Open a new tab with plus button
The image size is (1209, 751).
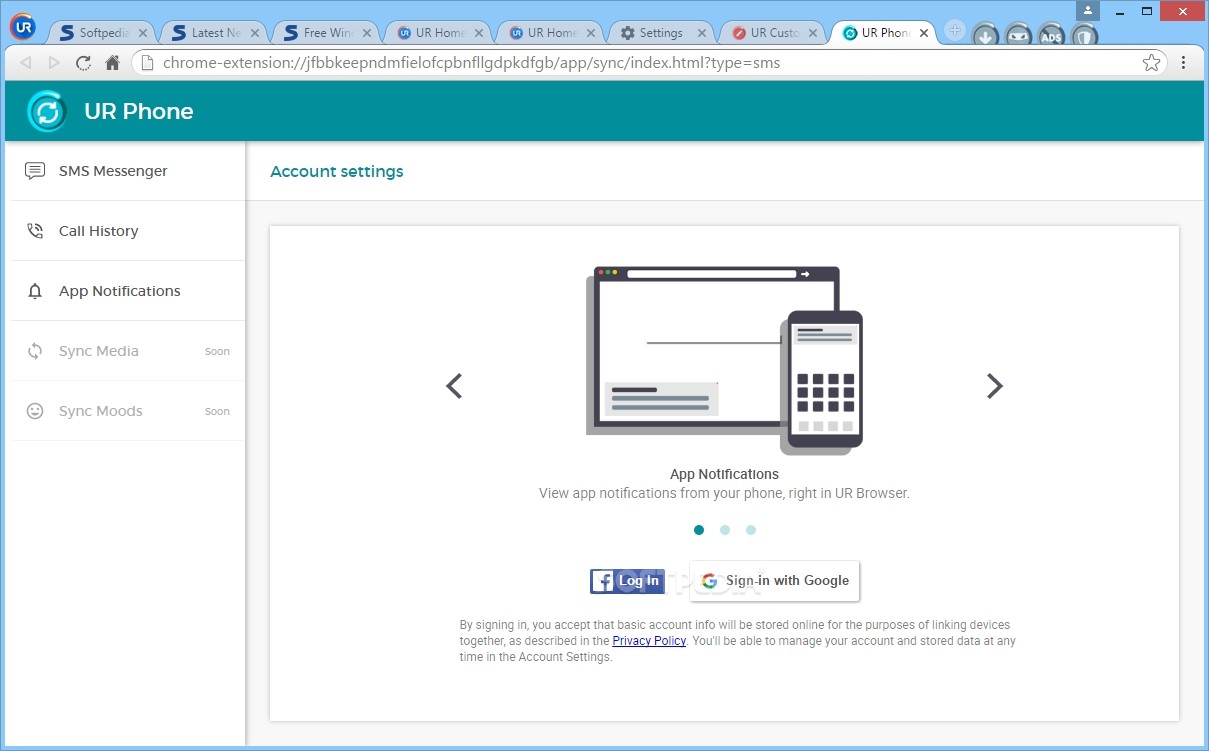tap(954, 31)
